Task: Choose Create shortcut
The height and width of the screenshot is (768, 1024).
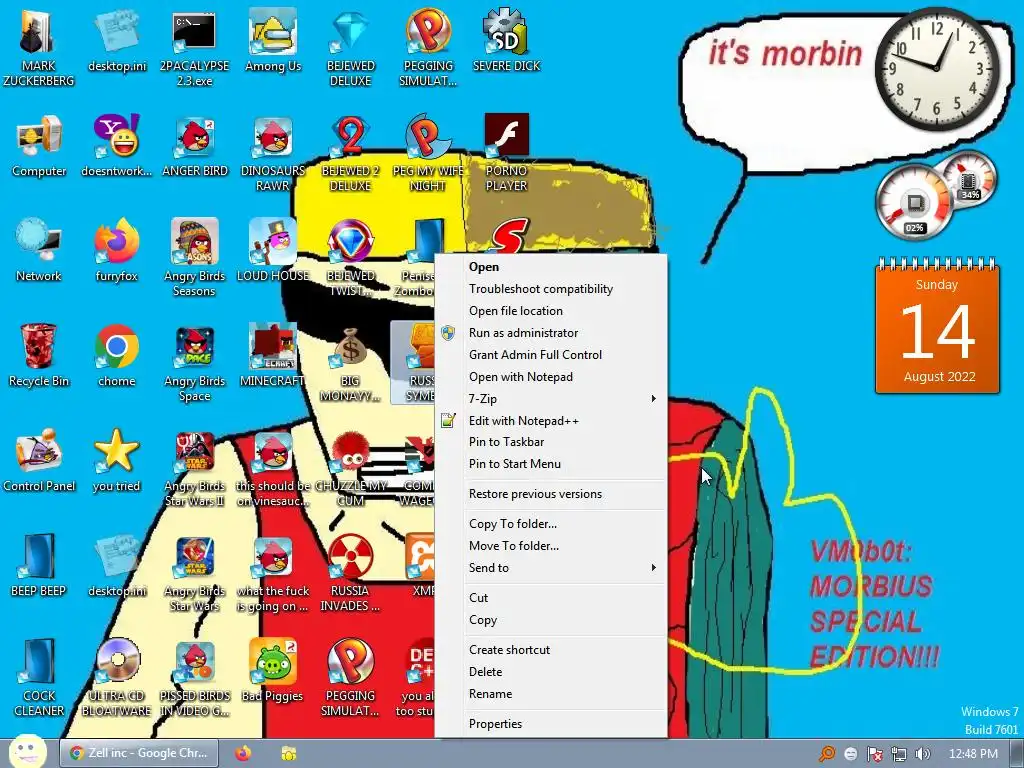Action: [x=551, y=650]
